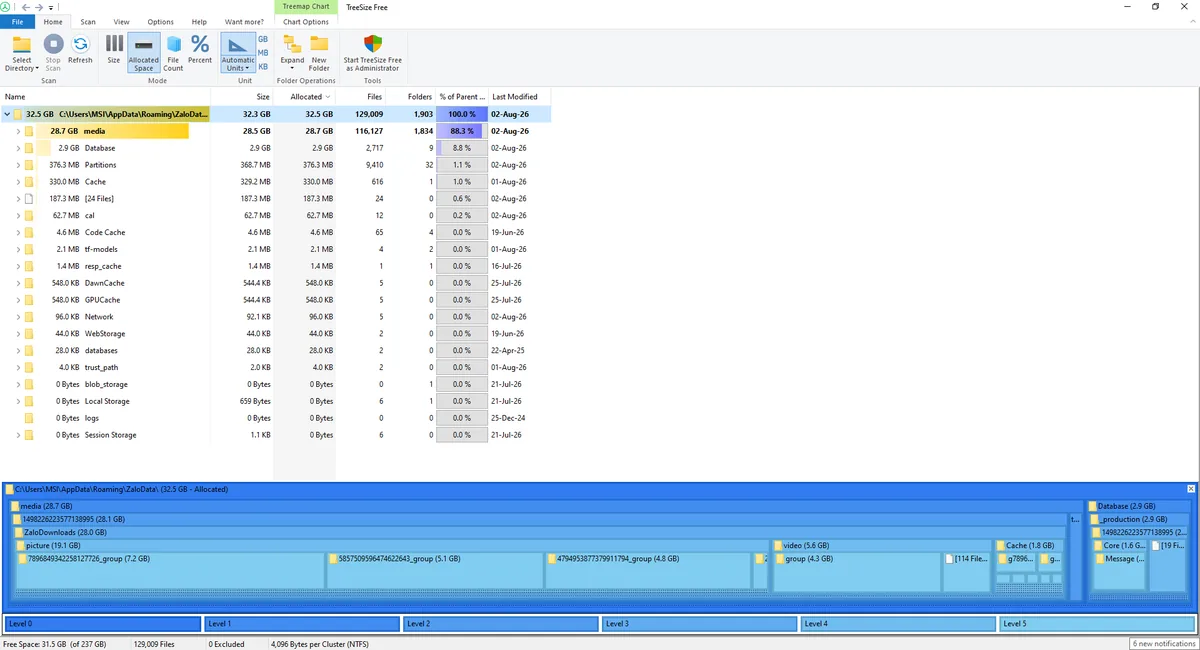This screenshot has height=650, width=1200.
Task: Sort by the Size column header
Action: coord(243,97)
